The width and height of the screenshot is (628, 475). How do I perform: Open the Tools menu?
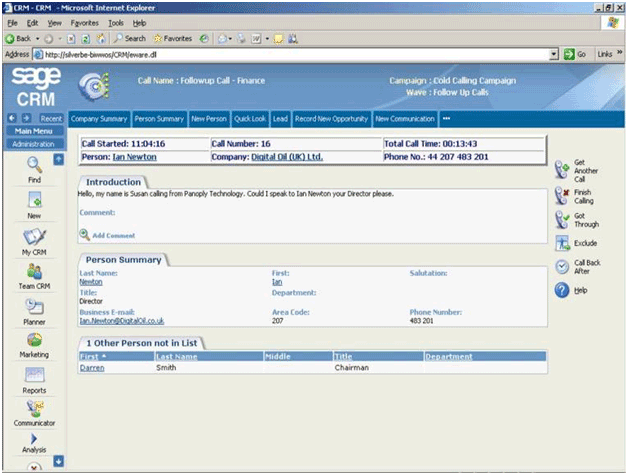pos(116,23)
